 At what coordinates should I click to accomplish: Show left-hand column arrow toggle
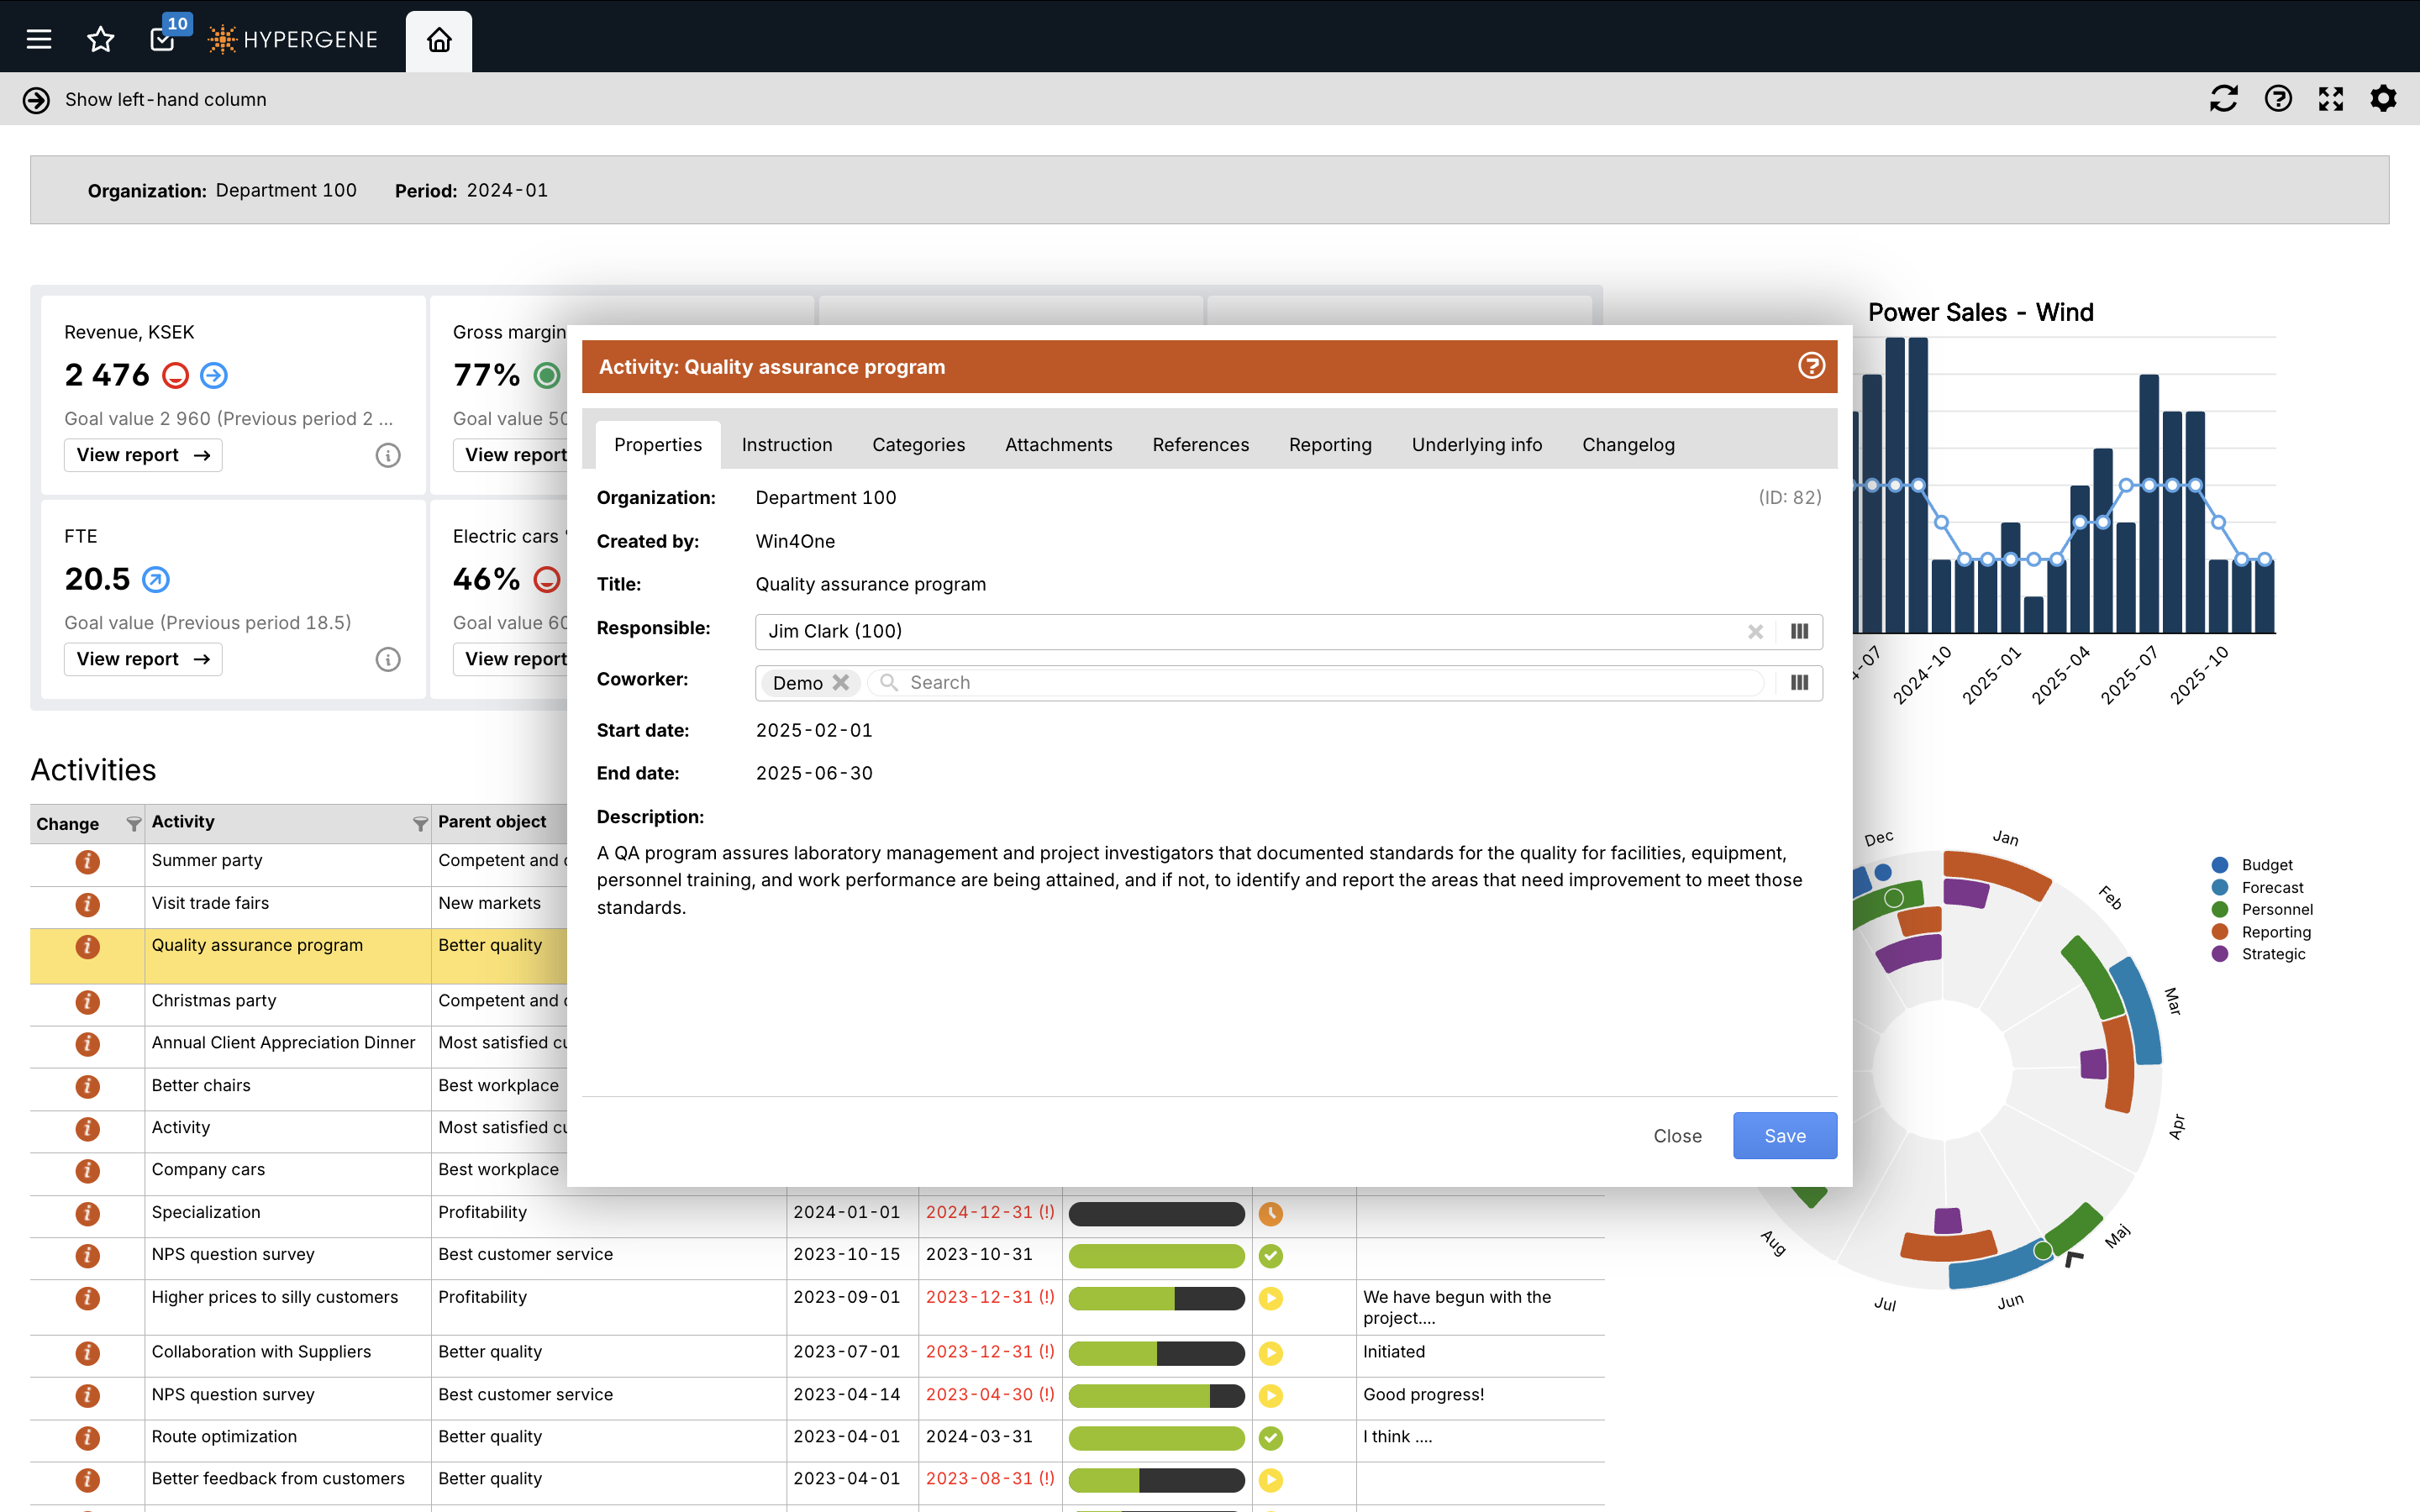click(x=36, y=100)
